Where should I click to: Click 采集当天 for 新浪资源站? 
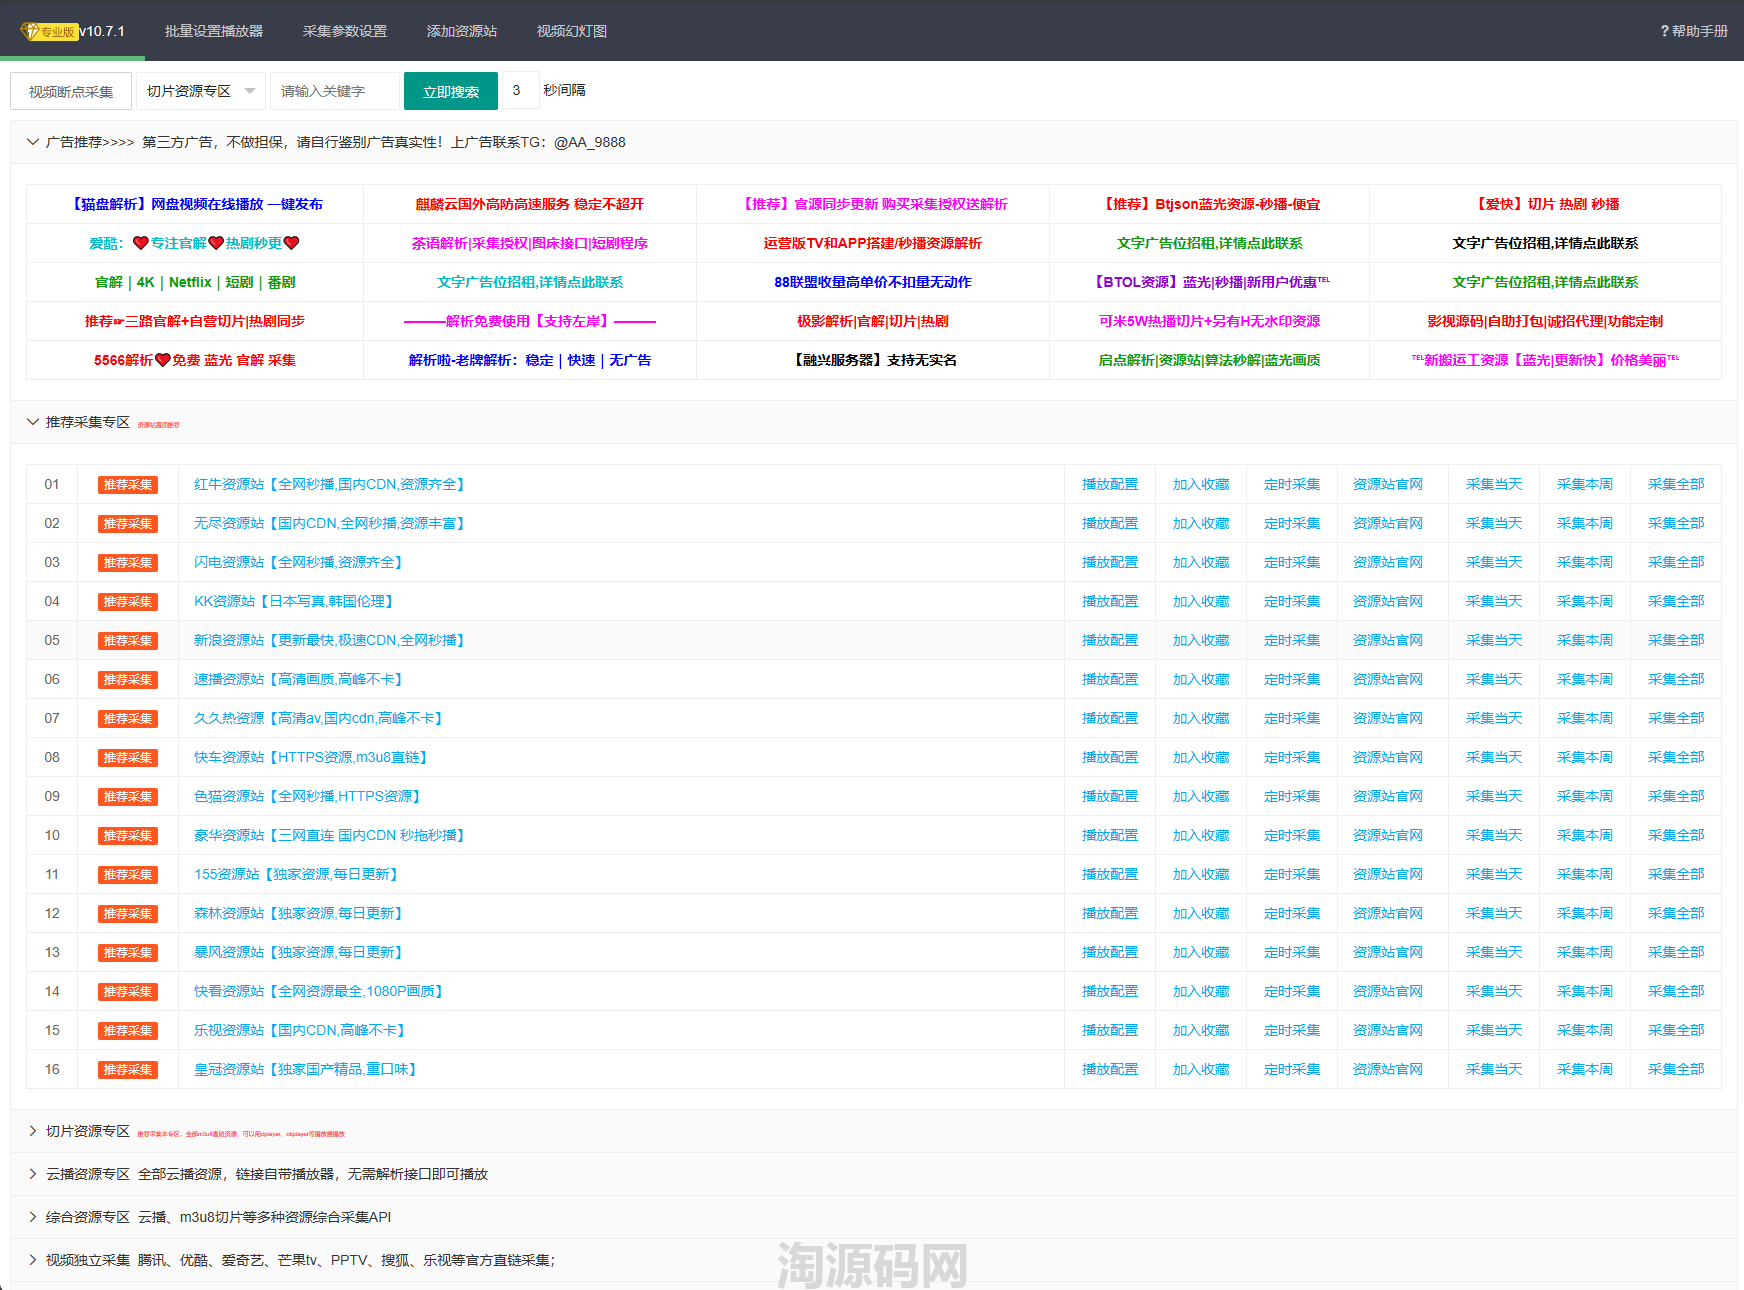tap(1494, 640)
